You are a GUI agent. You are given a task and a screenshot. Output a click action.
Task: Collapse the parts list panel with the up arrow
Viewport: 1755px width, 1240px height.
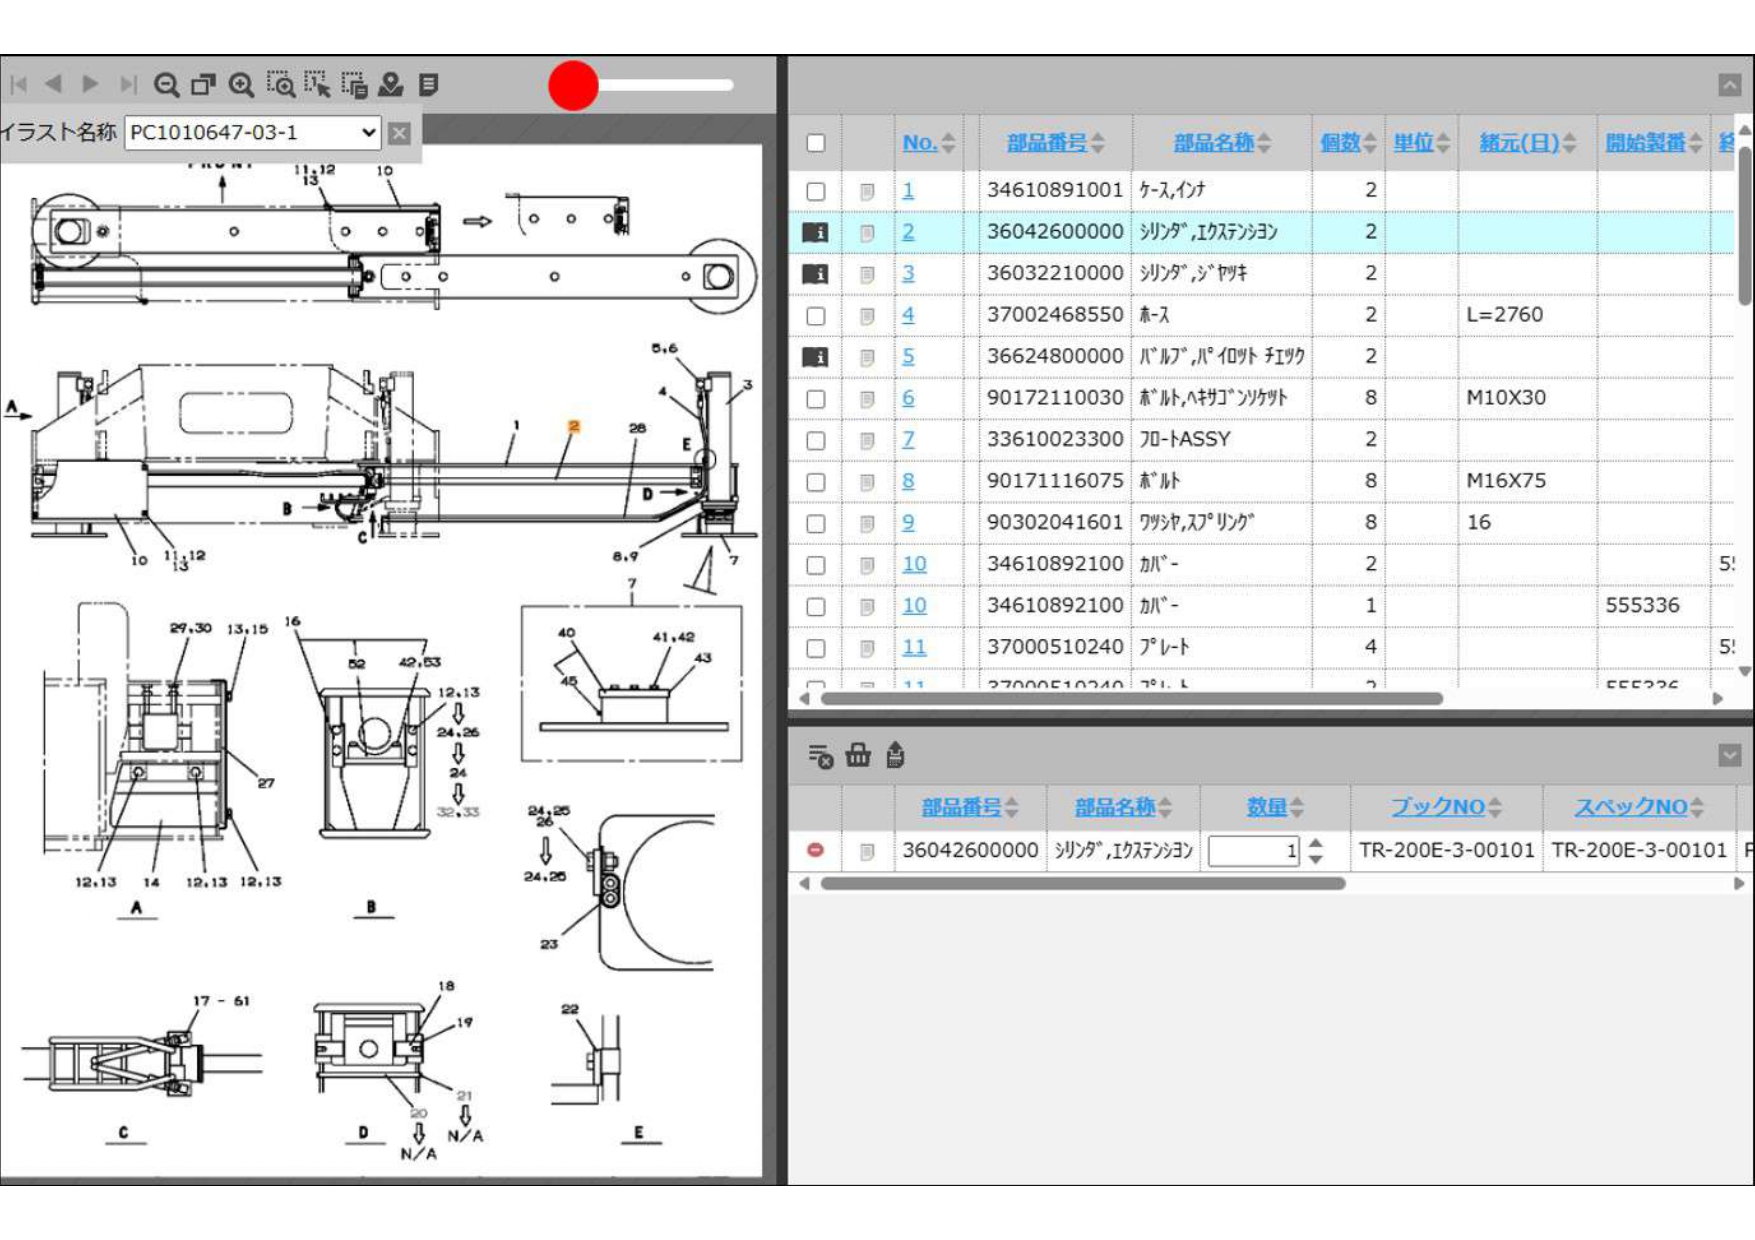click(1729, 85)
